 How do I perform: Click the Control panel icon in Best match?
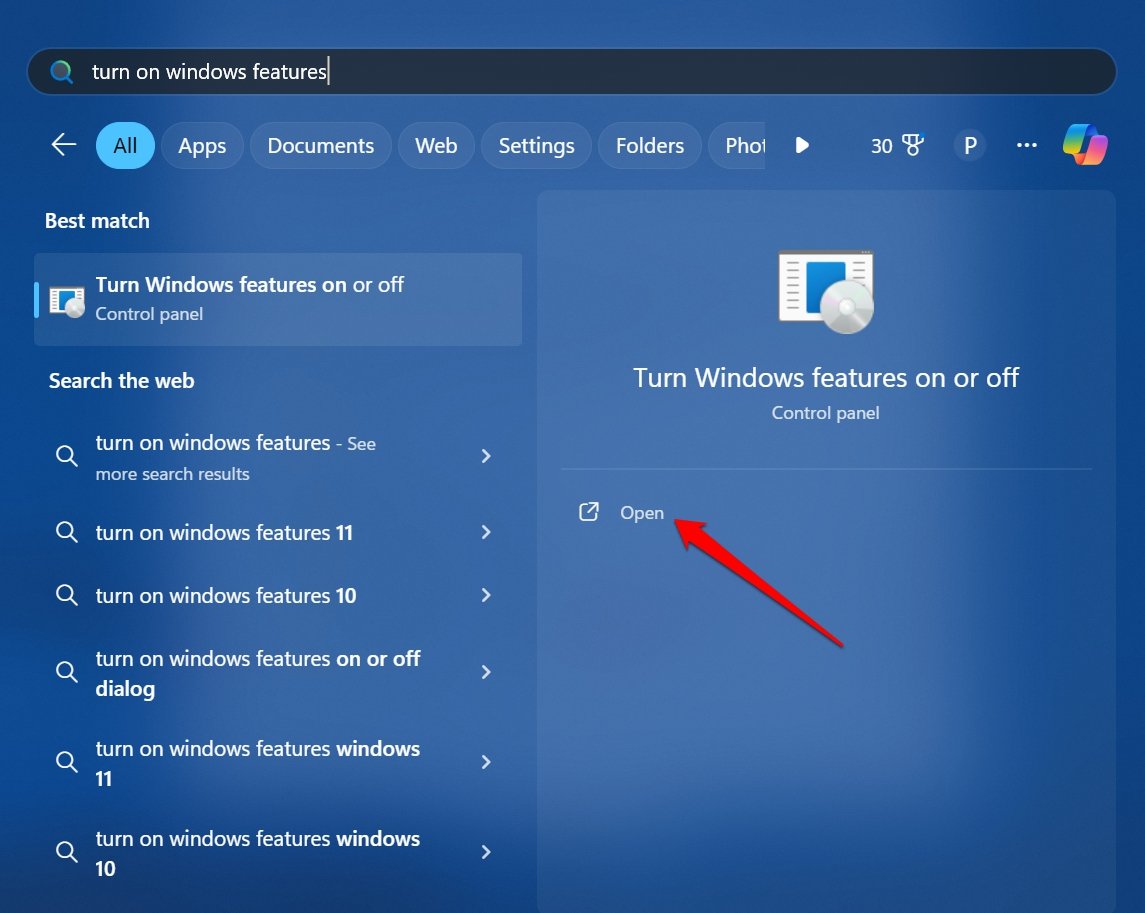coord(66,300)
